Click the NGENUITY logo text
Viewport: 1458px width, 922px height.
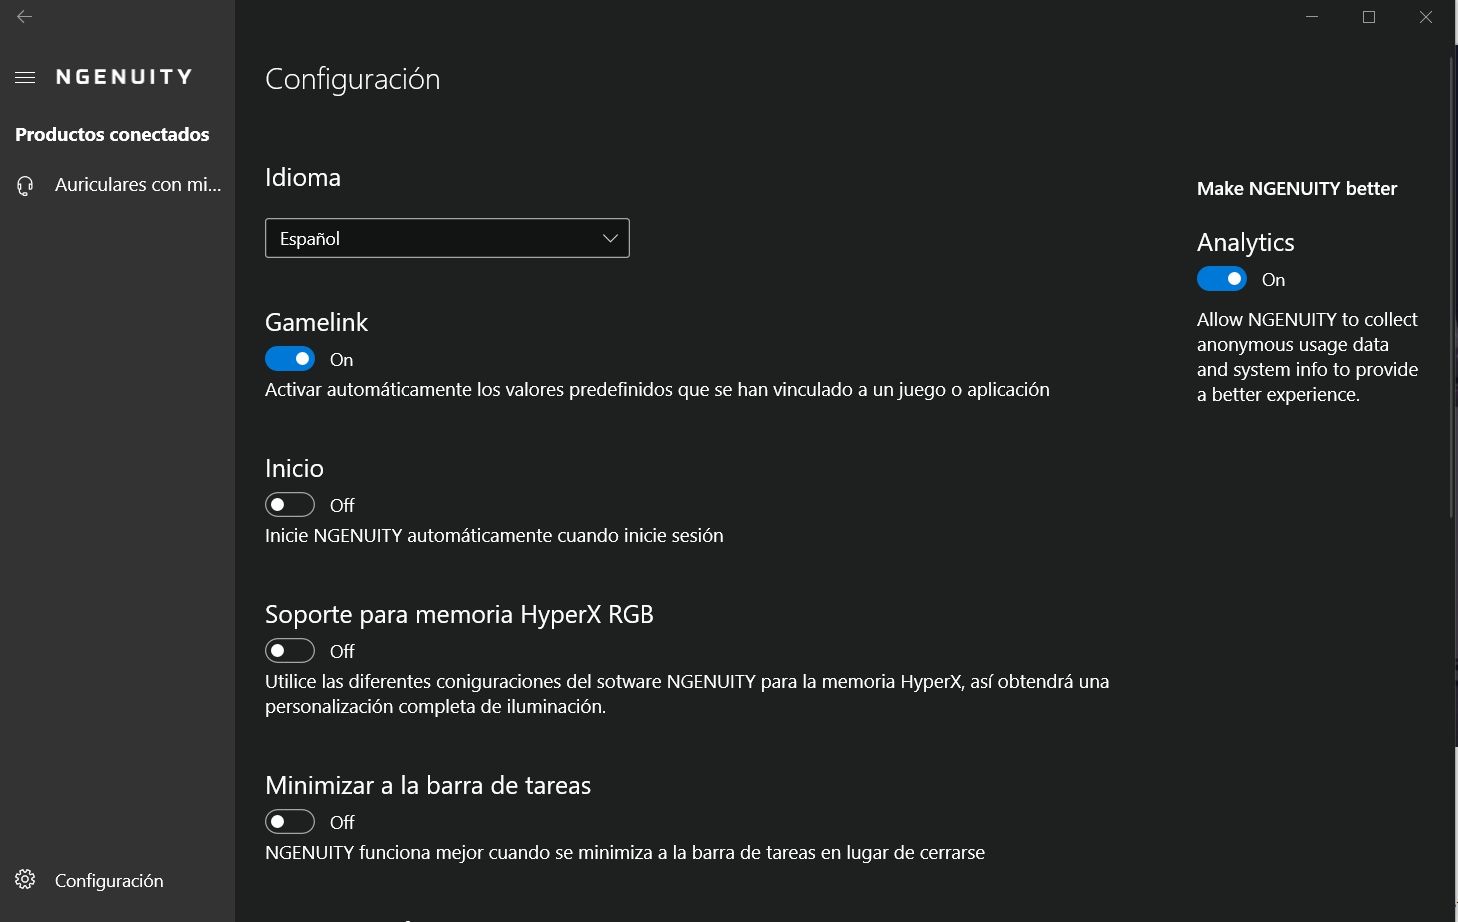point(124,77)
